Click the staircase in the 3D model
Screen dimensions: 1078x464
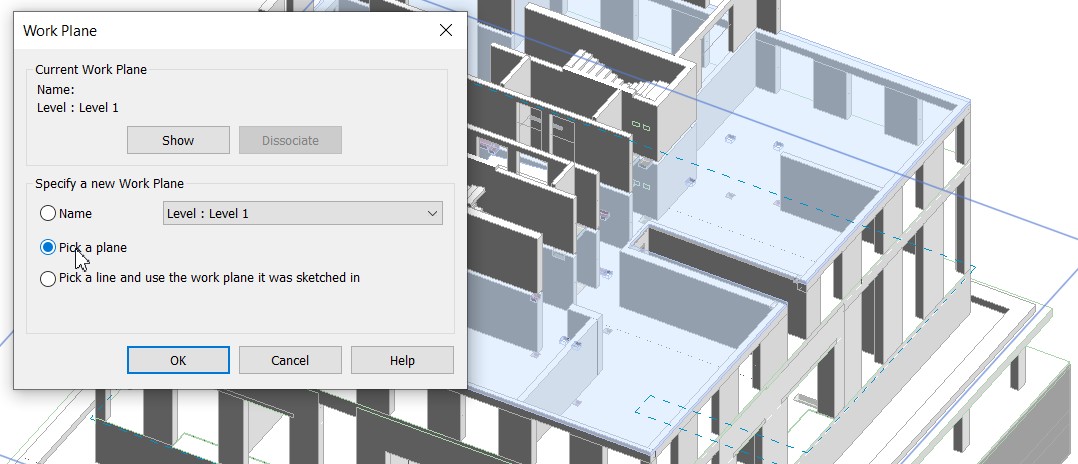coord(615,72)
